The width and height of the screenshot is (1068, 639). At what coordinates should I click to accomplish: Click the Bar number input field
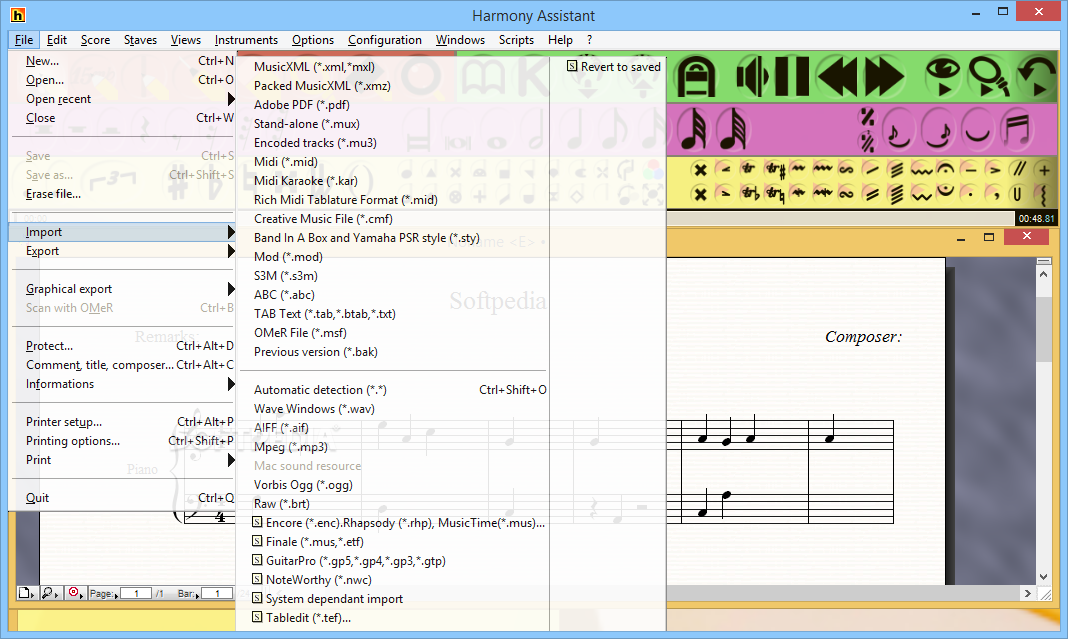click(217, 593)
